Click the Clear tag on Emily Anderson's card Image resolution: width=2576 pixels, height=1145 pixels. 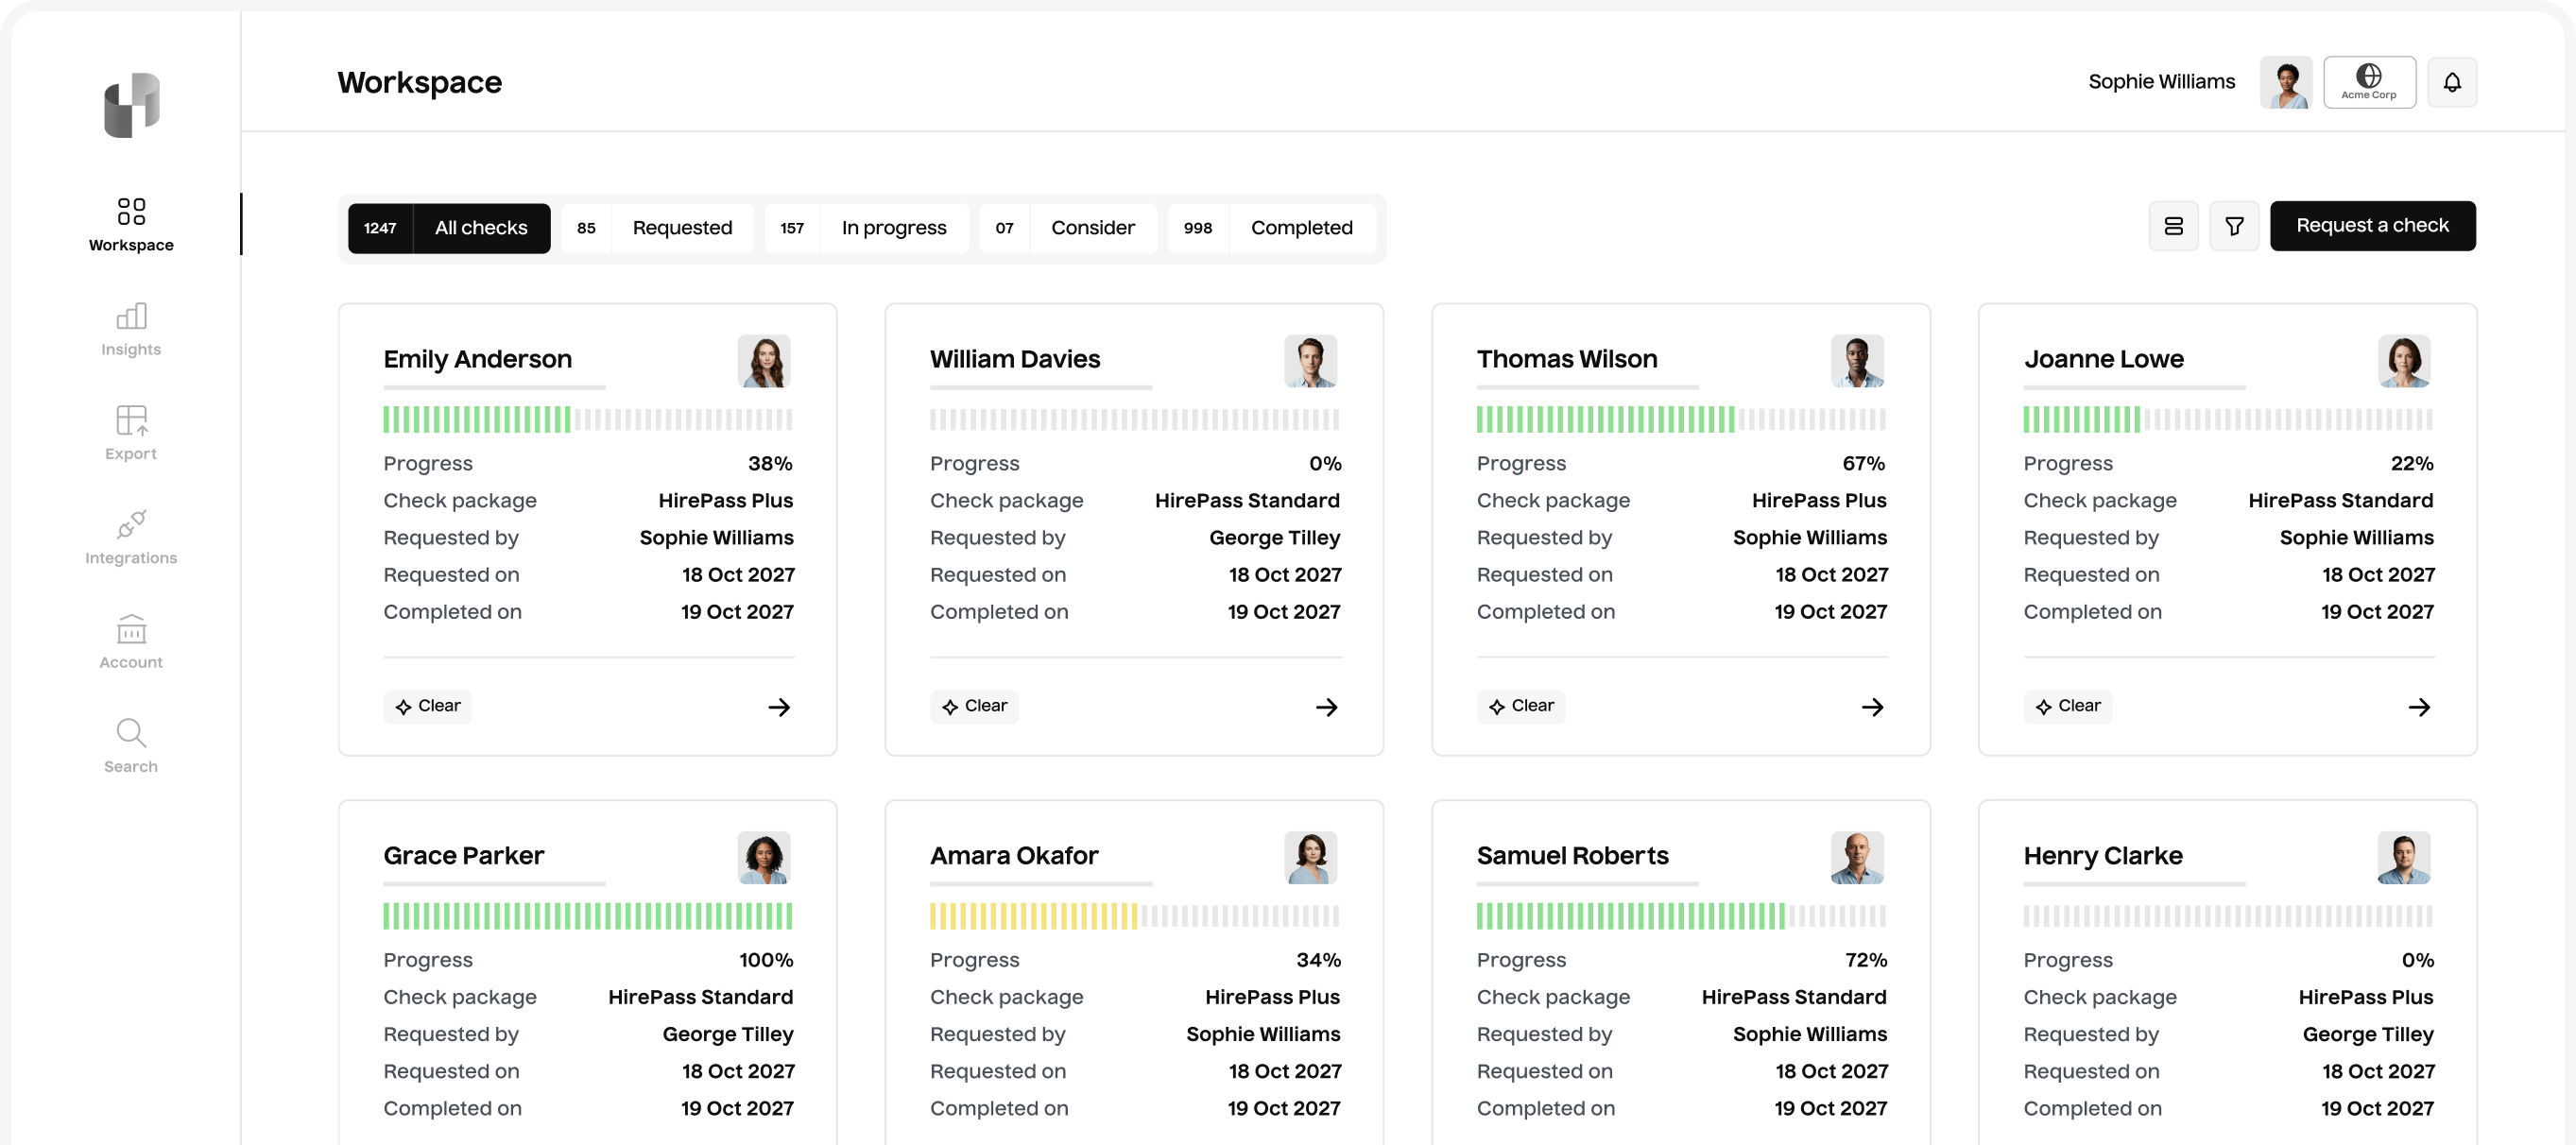pyautogui.click(x=428, y=706)
